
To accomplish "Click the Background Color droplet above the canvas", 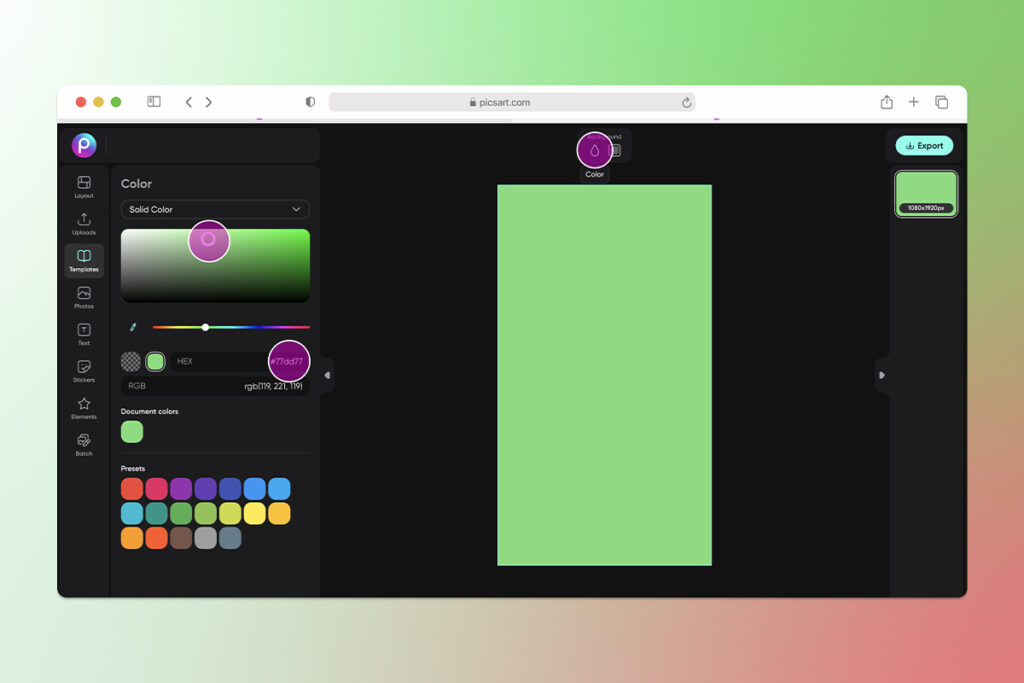I will coord(594,149).
